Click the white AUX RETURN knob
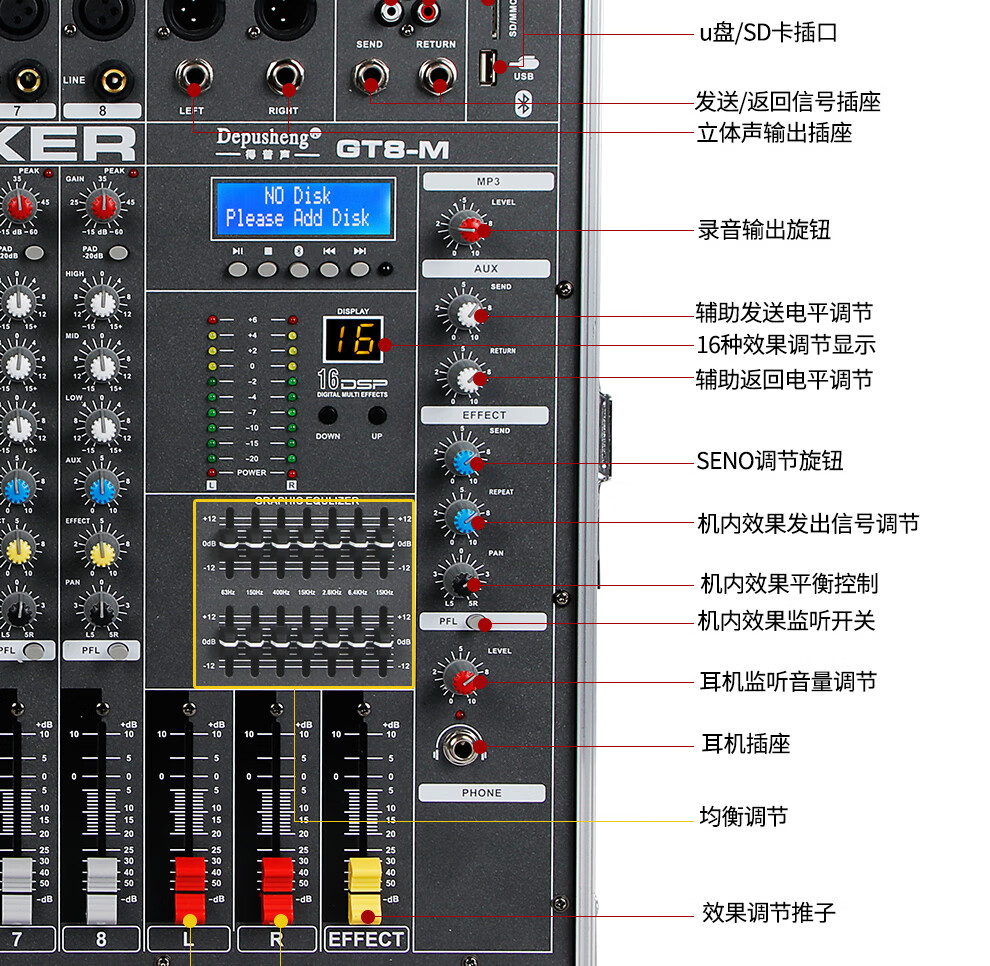The width and height of the screenshot is (990, 966). pos(463,377)
